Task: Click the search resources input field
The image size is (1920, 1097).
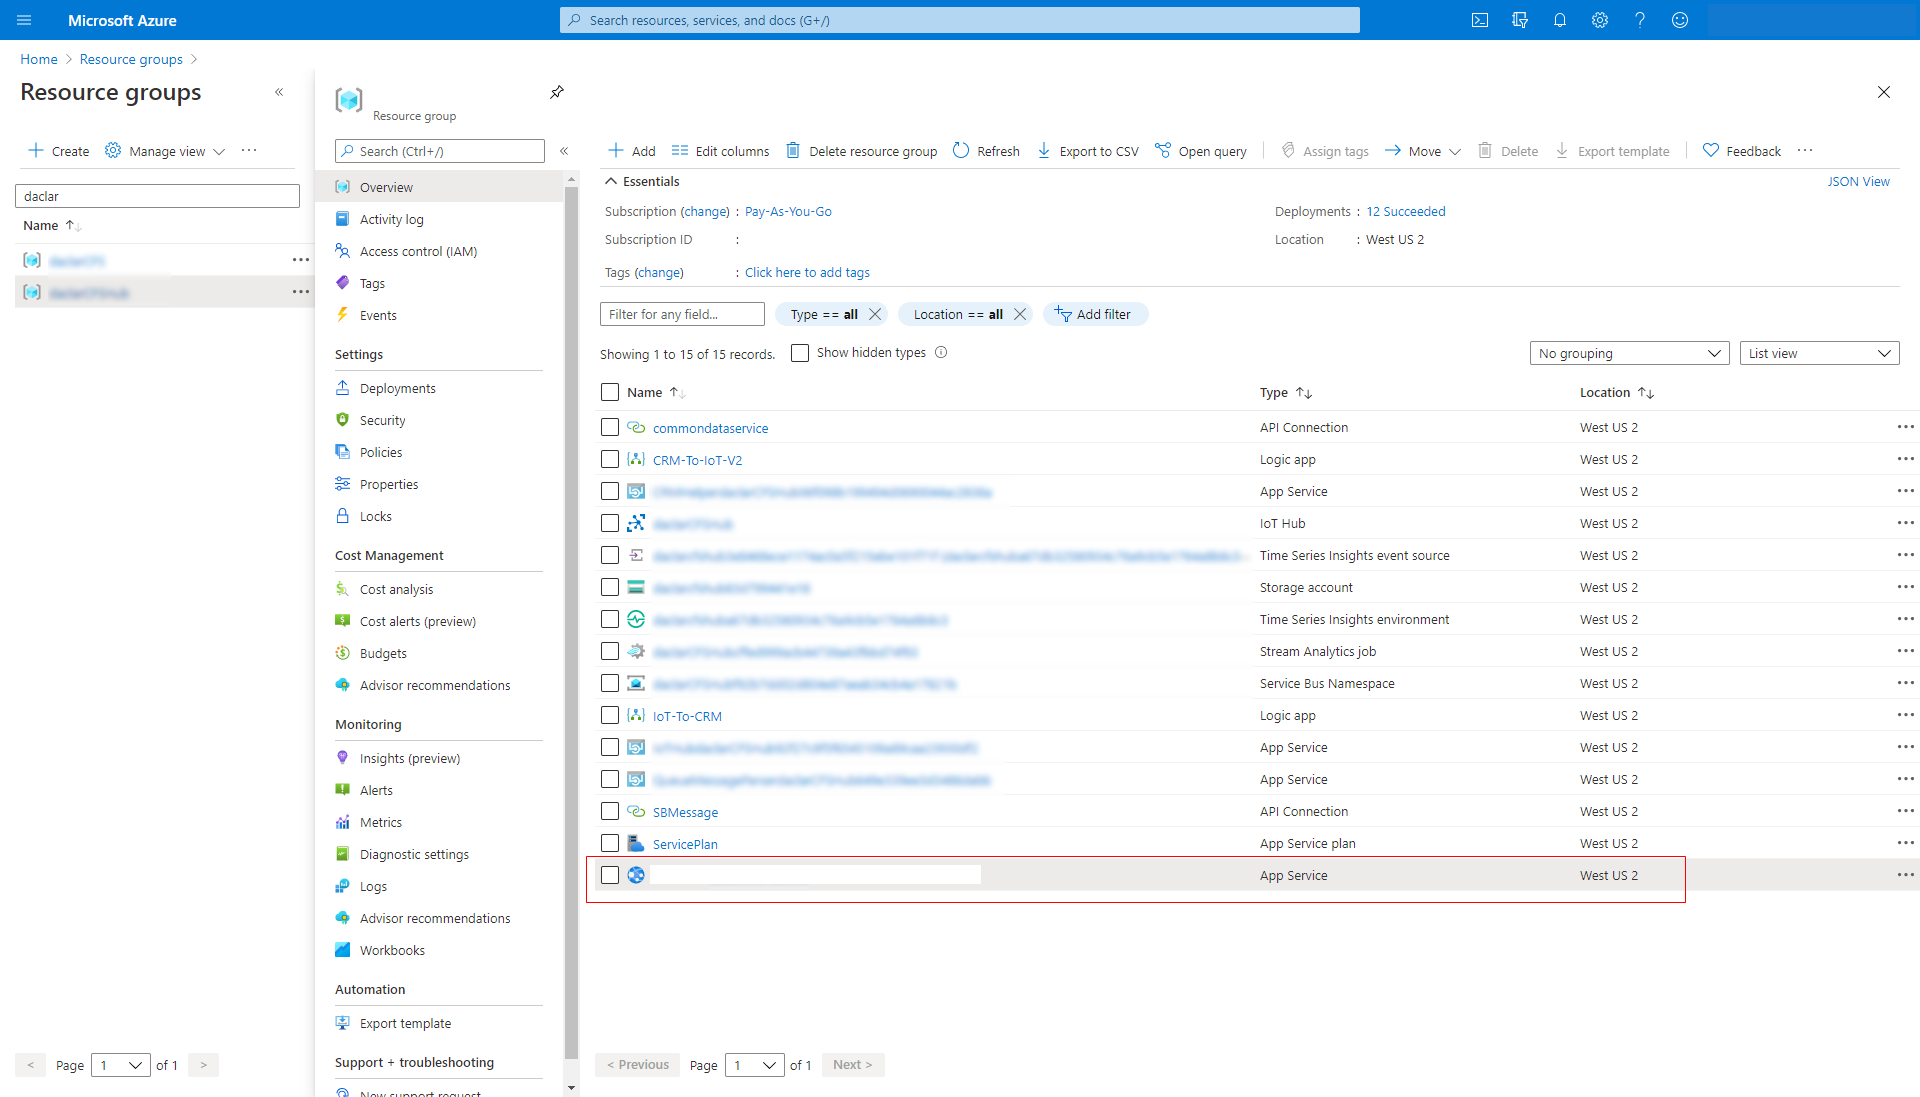Action: coord(960,20)
